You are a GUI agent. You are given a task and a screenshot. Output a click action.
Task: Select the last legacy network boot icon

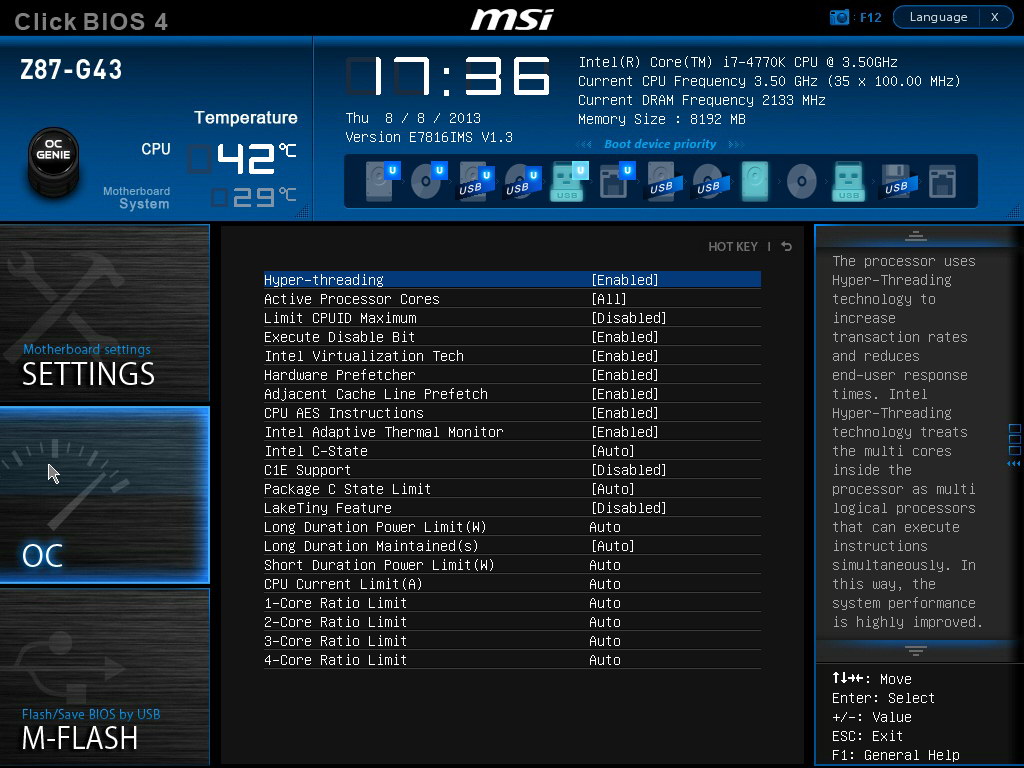point(942,181)
